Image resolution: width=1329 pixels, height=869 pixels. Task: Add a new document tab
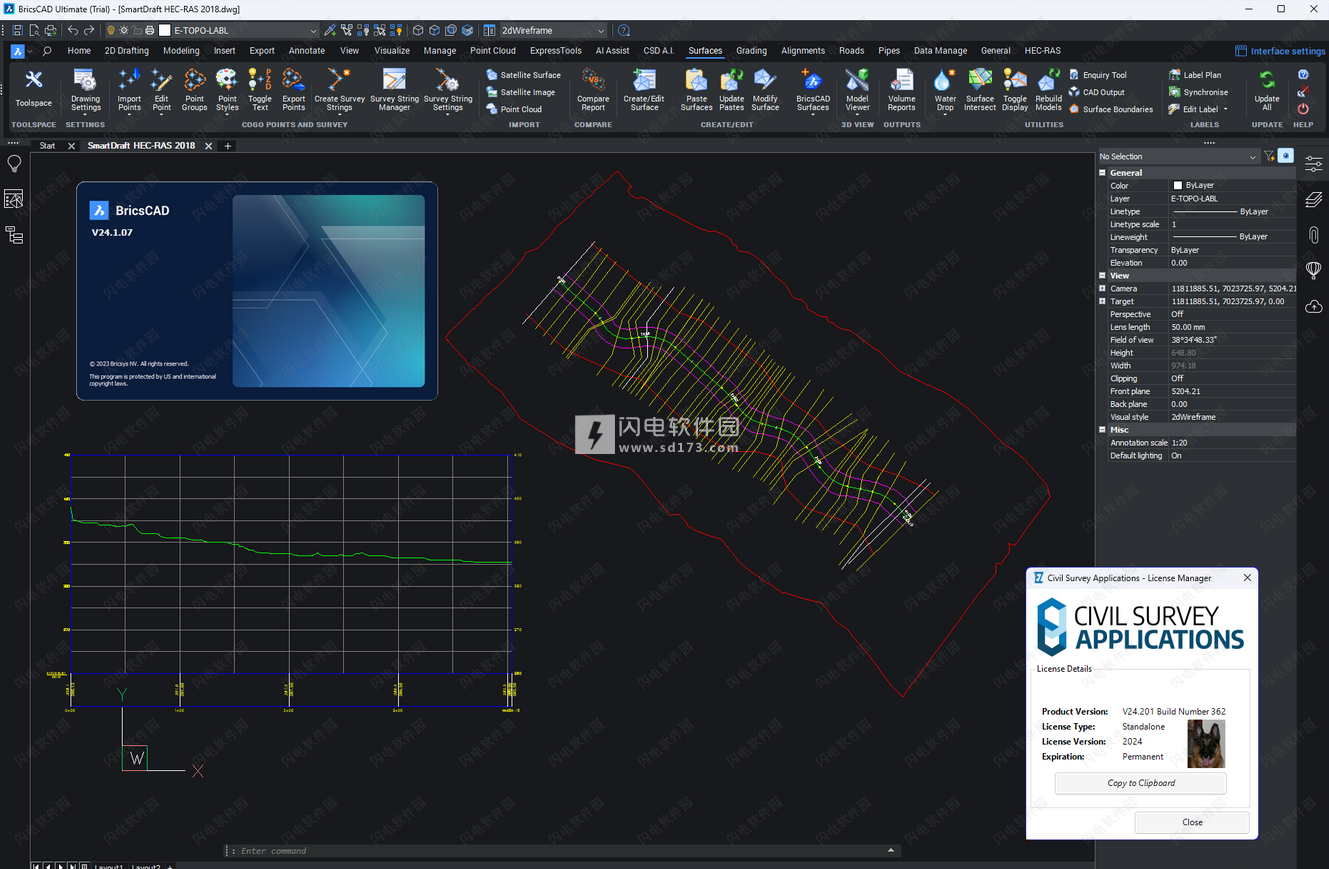pos(228,146)
